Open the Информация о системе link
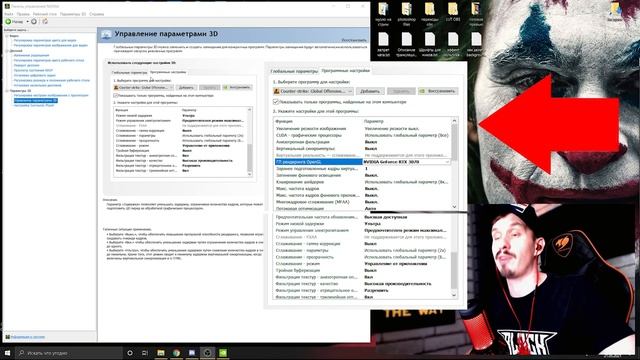Viewport: 640px width, 360px height. (x=28, y=337)
